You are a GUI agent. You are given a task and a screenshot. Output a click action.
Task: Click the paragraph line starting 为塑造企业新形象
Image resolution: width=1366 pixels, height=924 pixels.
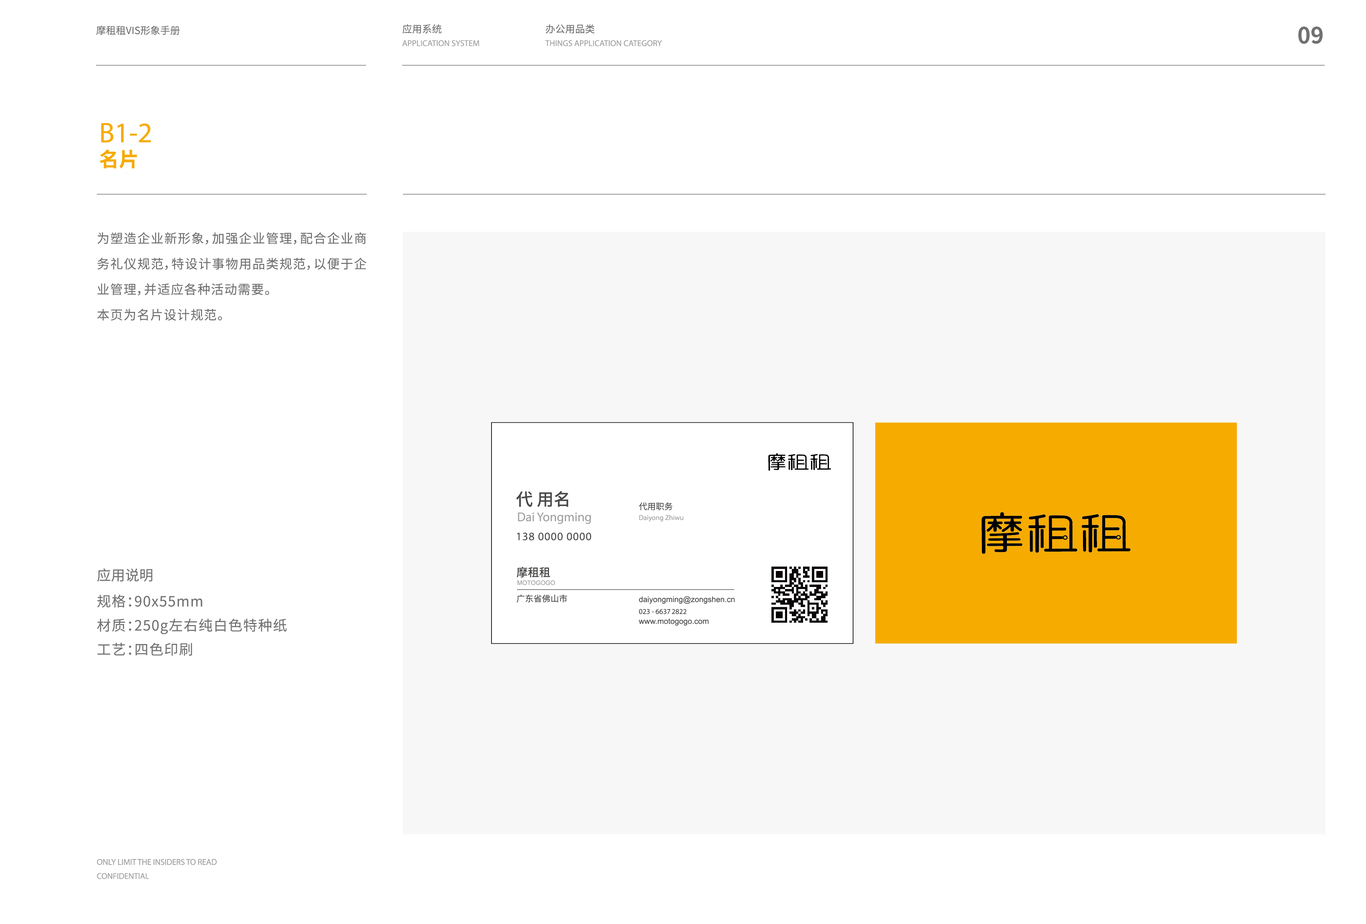[232, 239]
